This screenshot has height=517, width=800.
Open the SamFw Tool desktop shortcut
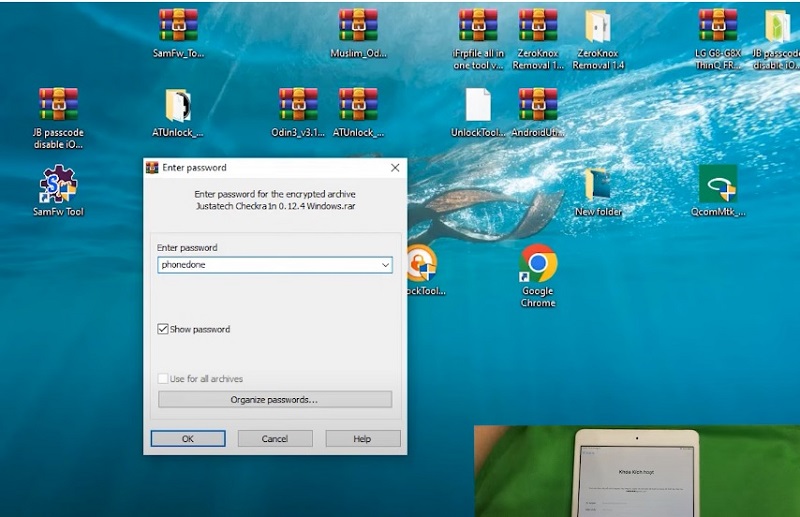(58, 186)
